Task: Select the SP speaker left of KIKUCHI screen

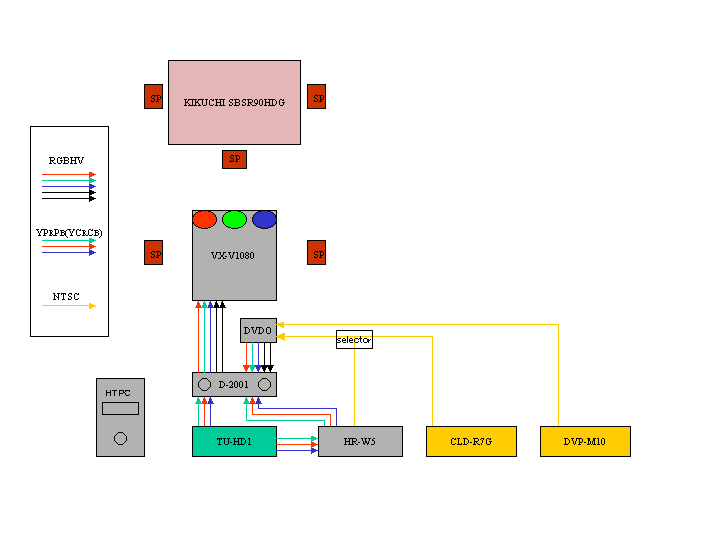Action: tap(154, 97)
